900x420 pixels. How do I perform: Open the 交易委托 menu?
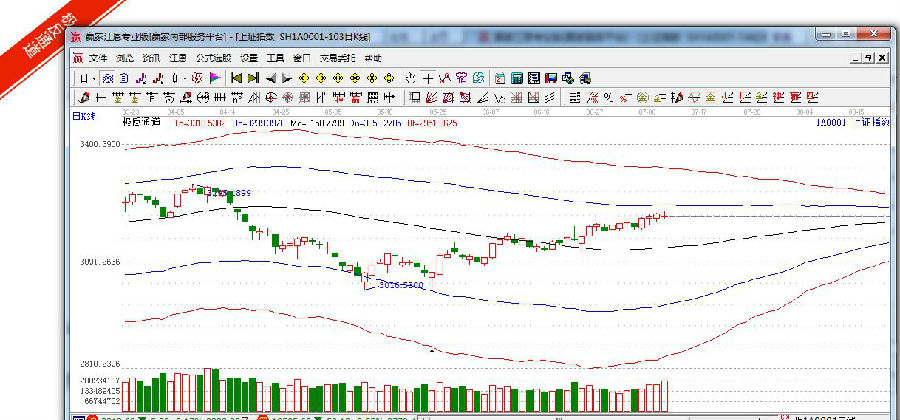(334, 58)
